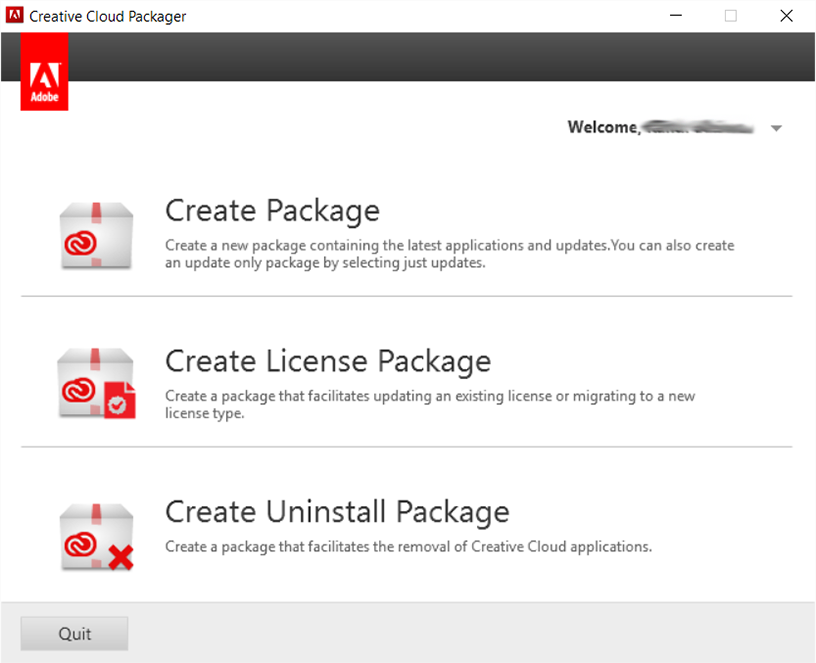This screenshot has height=663, width=816.
Task: Click the dropdown arrow beside the username
Action: coord(776,128)
